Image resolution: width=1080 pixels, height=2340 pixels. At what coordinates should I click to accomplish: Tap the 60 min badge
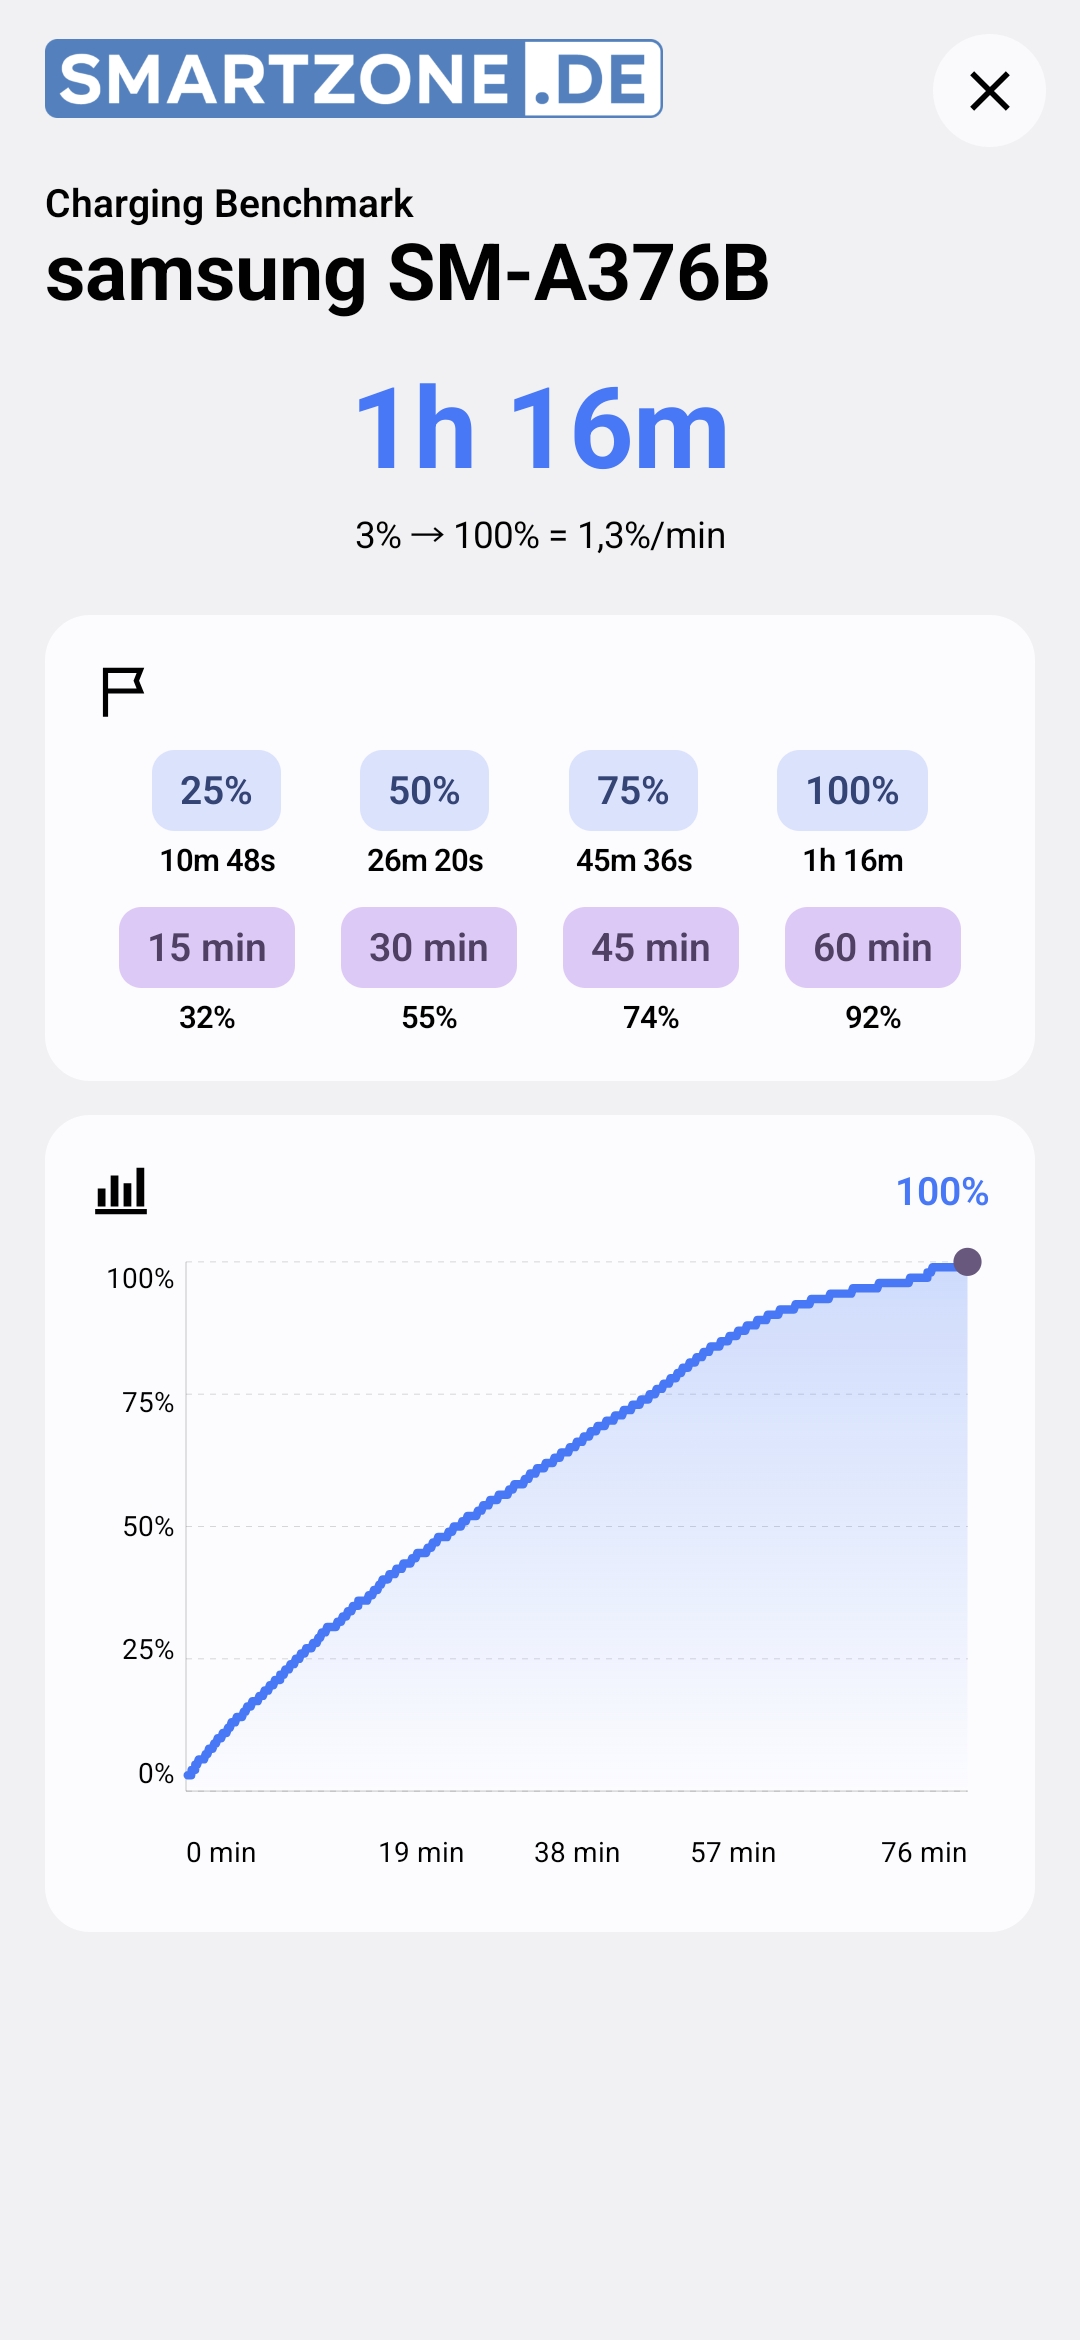[x=873, y=947]
